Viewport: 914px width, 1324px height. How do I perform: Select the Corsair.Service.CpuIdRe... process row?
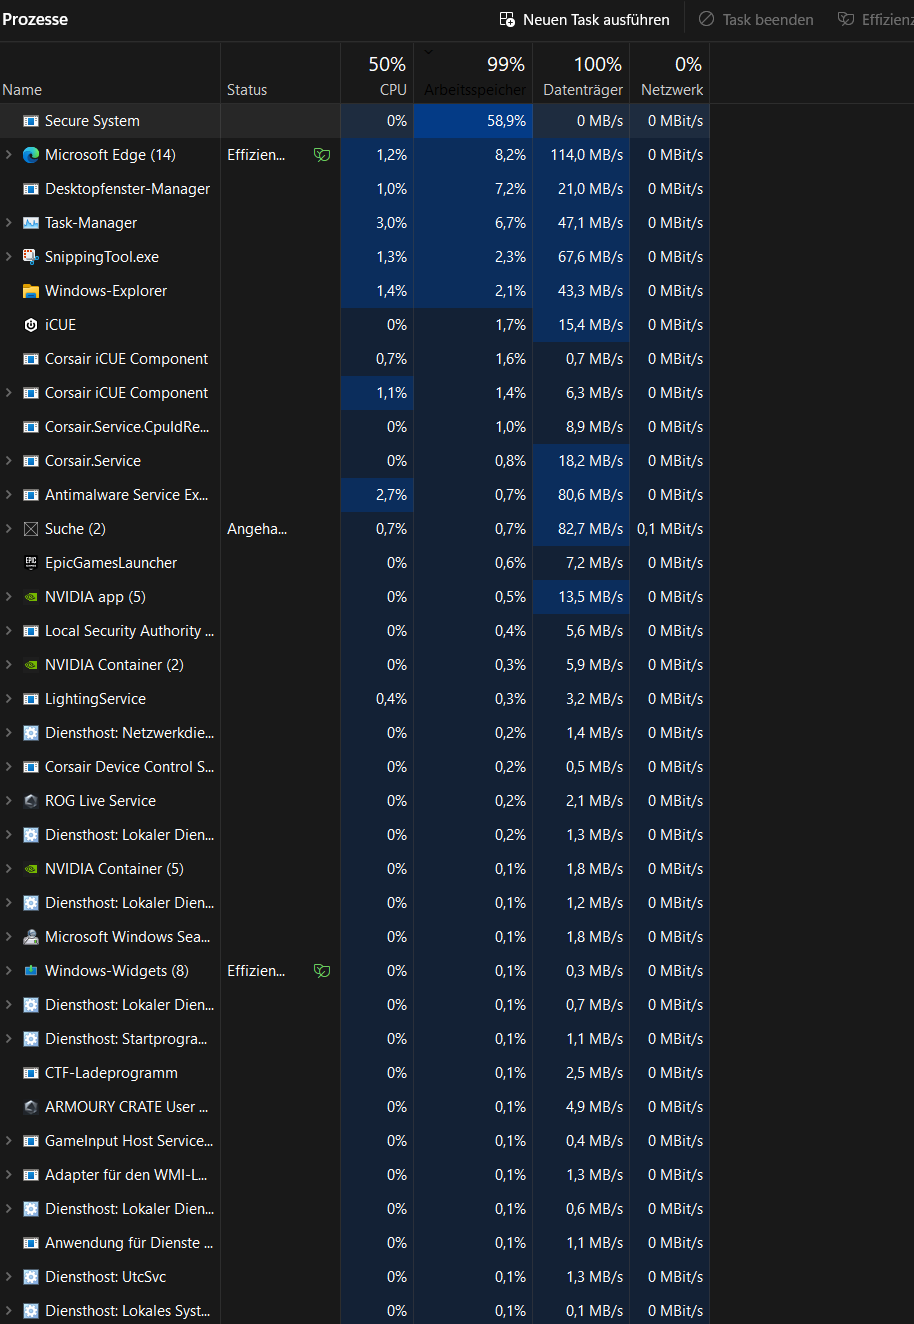[355, 427]
